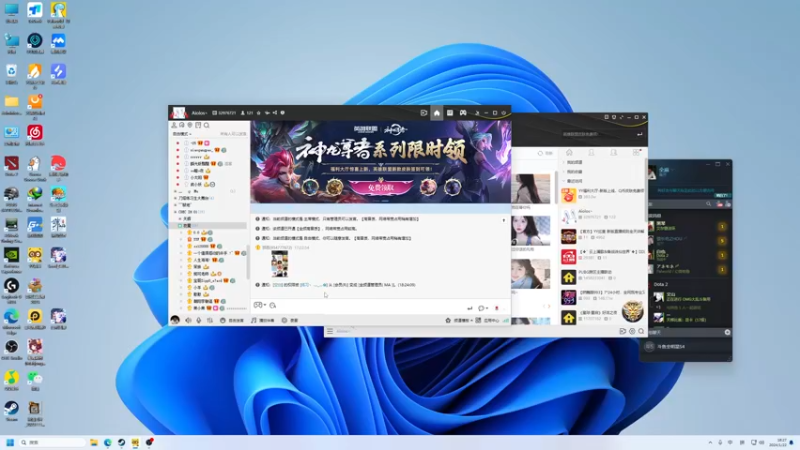
Task: Toggle the microphone icon in bottom bar
Action: 199,320
